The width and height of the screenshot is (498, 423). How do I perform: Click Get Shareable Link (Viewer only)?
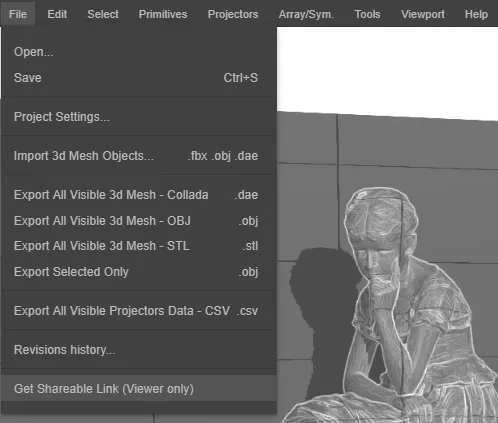click(139, 388)
